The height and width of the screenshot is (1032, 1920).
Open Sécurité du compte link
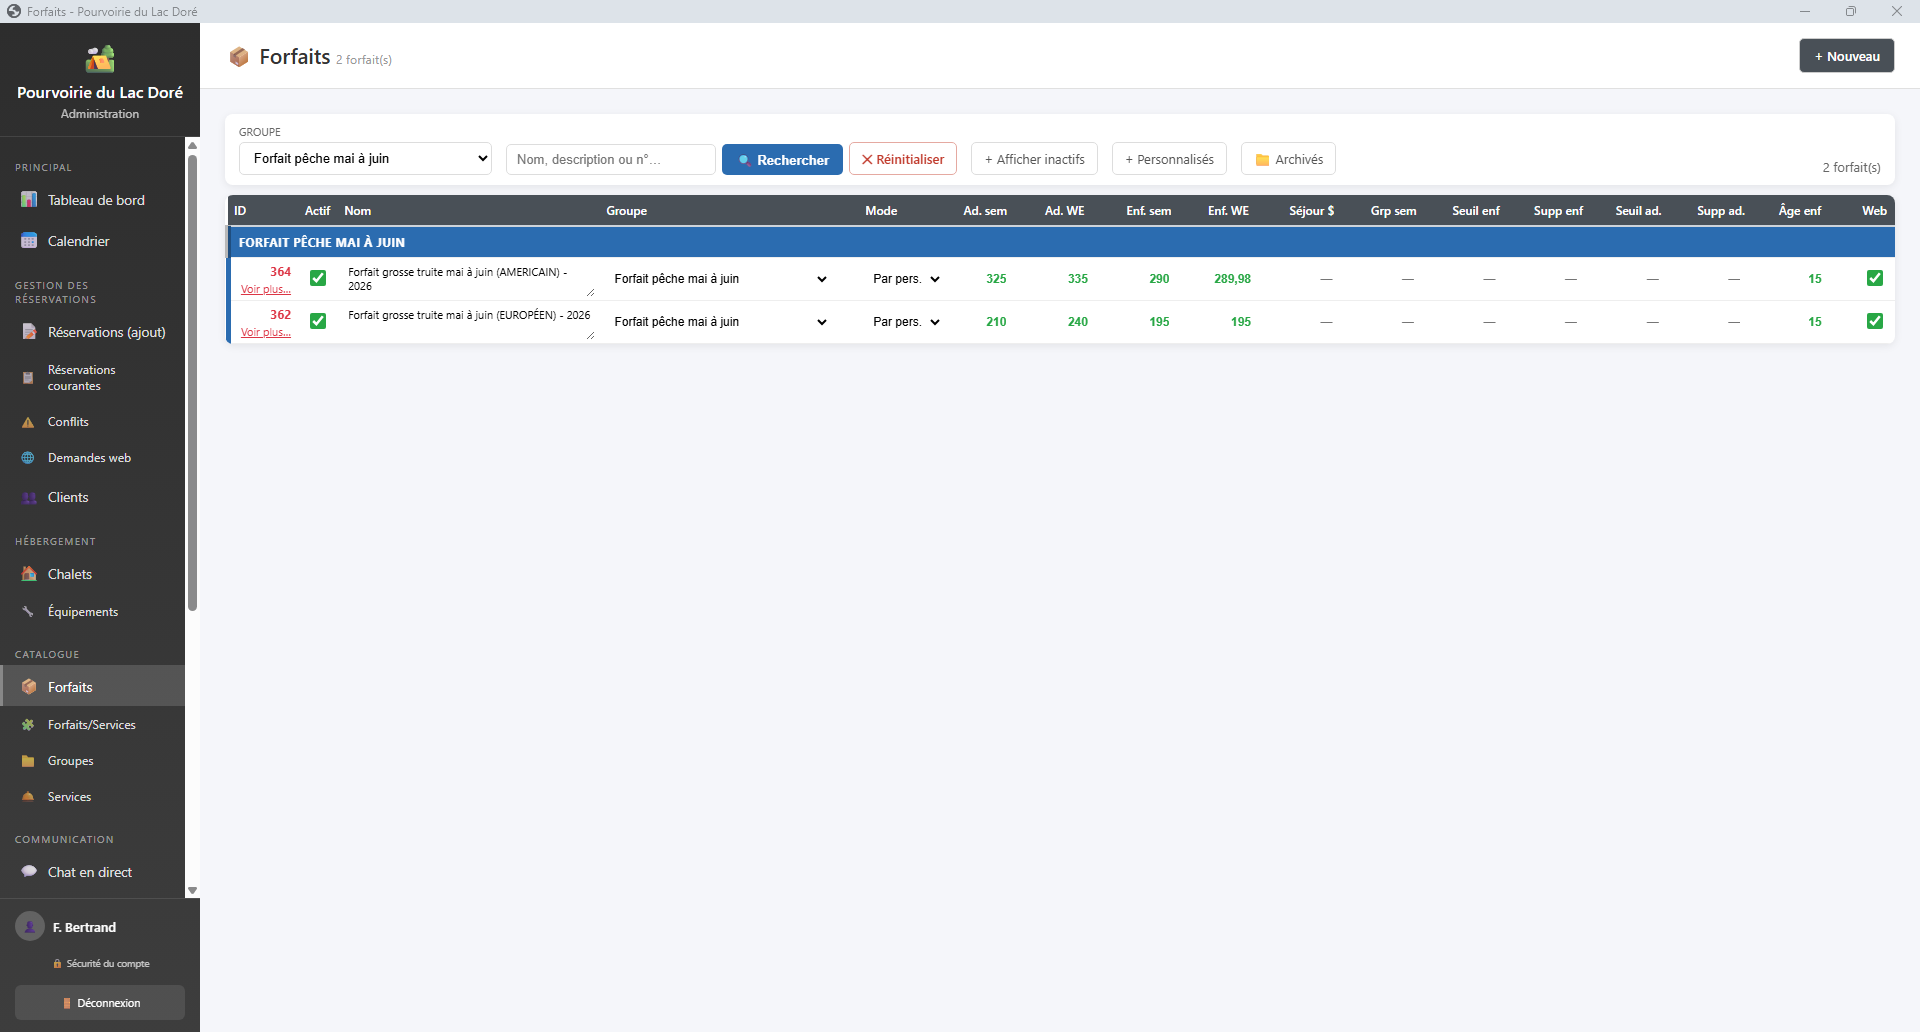[101, 964]
